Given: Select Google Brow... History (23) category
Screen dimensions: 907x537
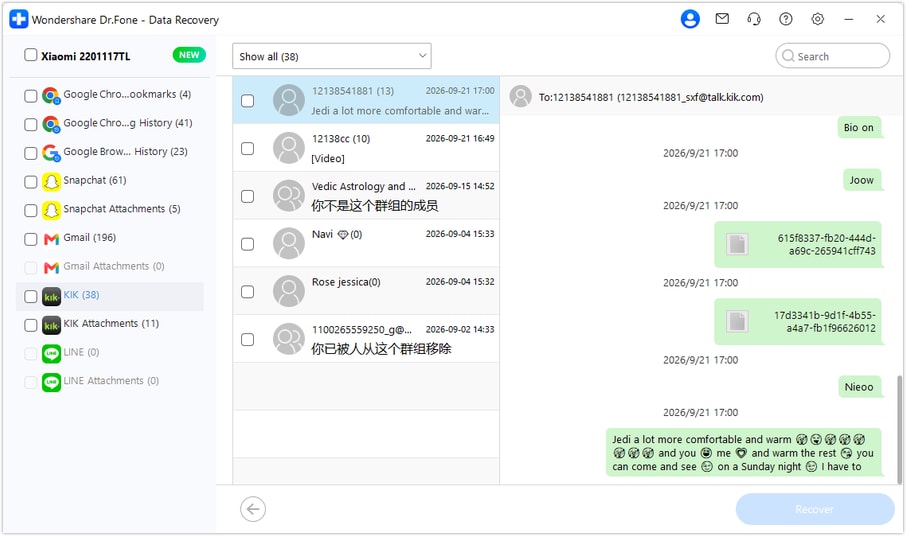Looking at the screenshot, I should (126, 152).
